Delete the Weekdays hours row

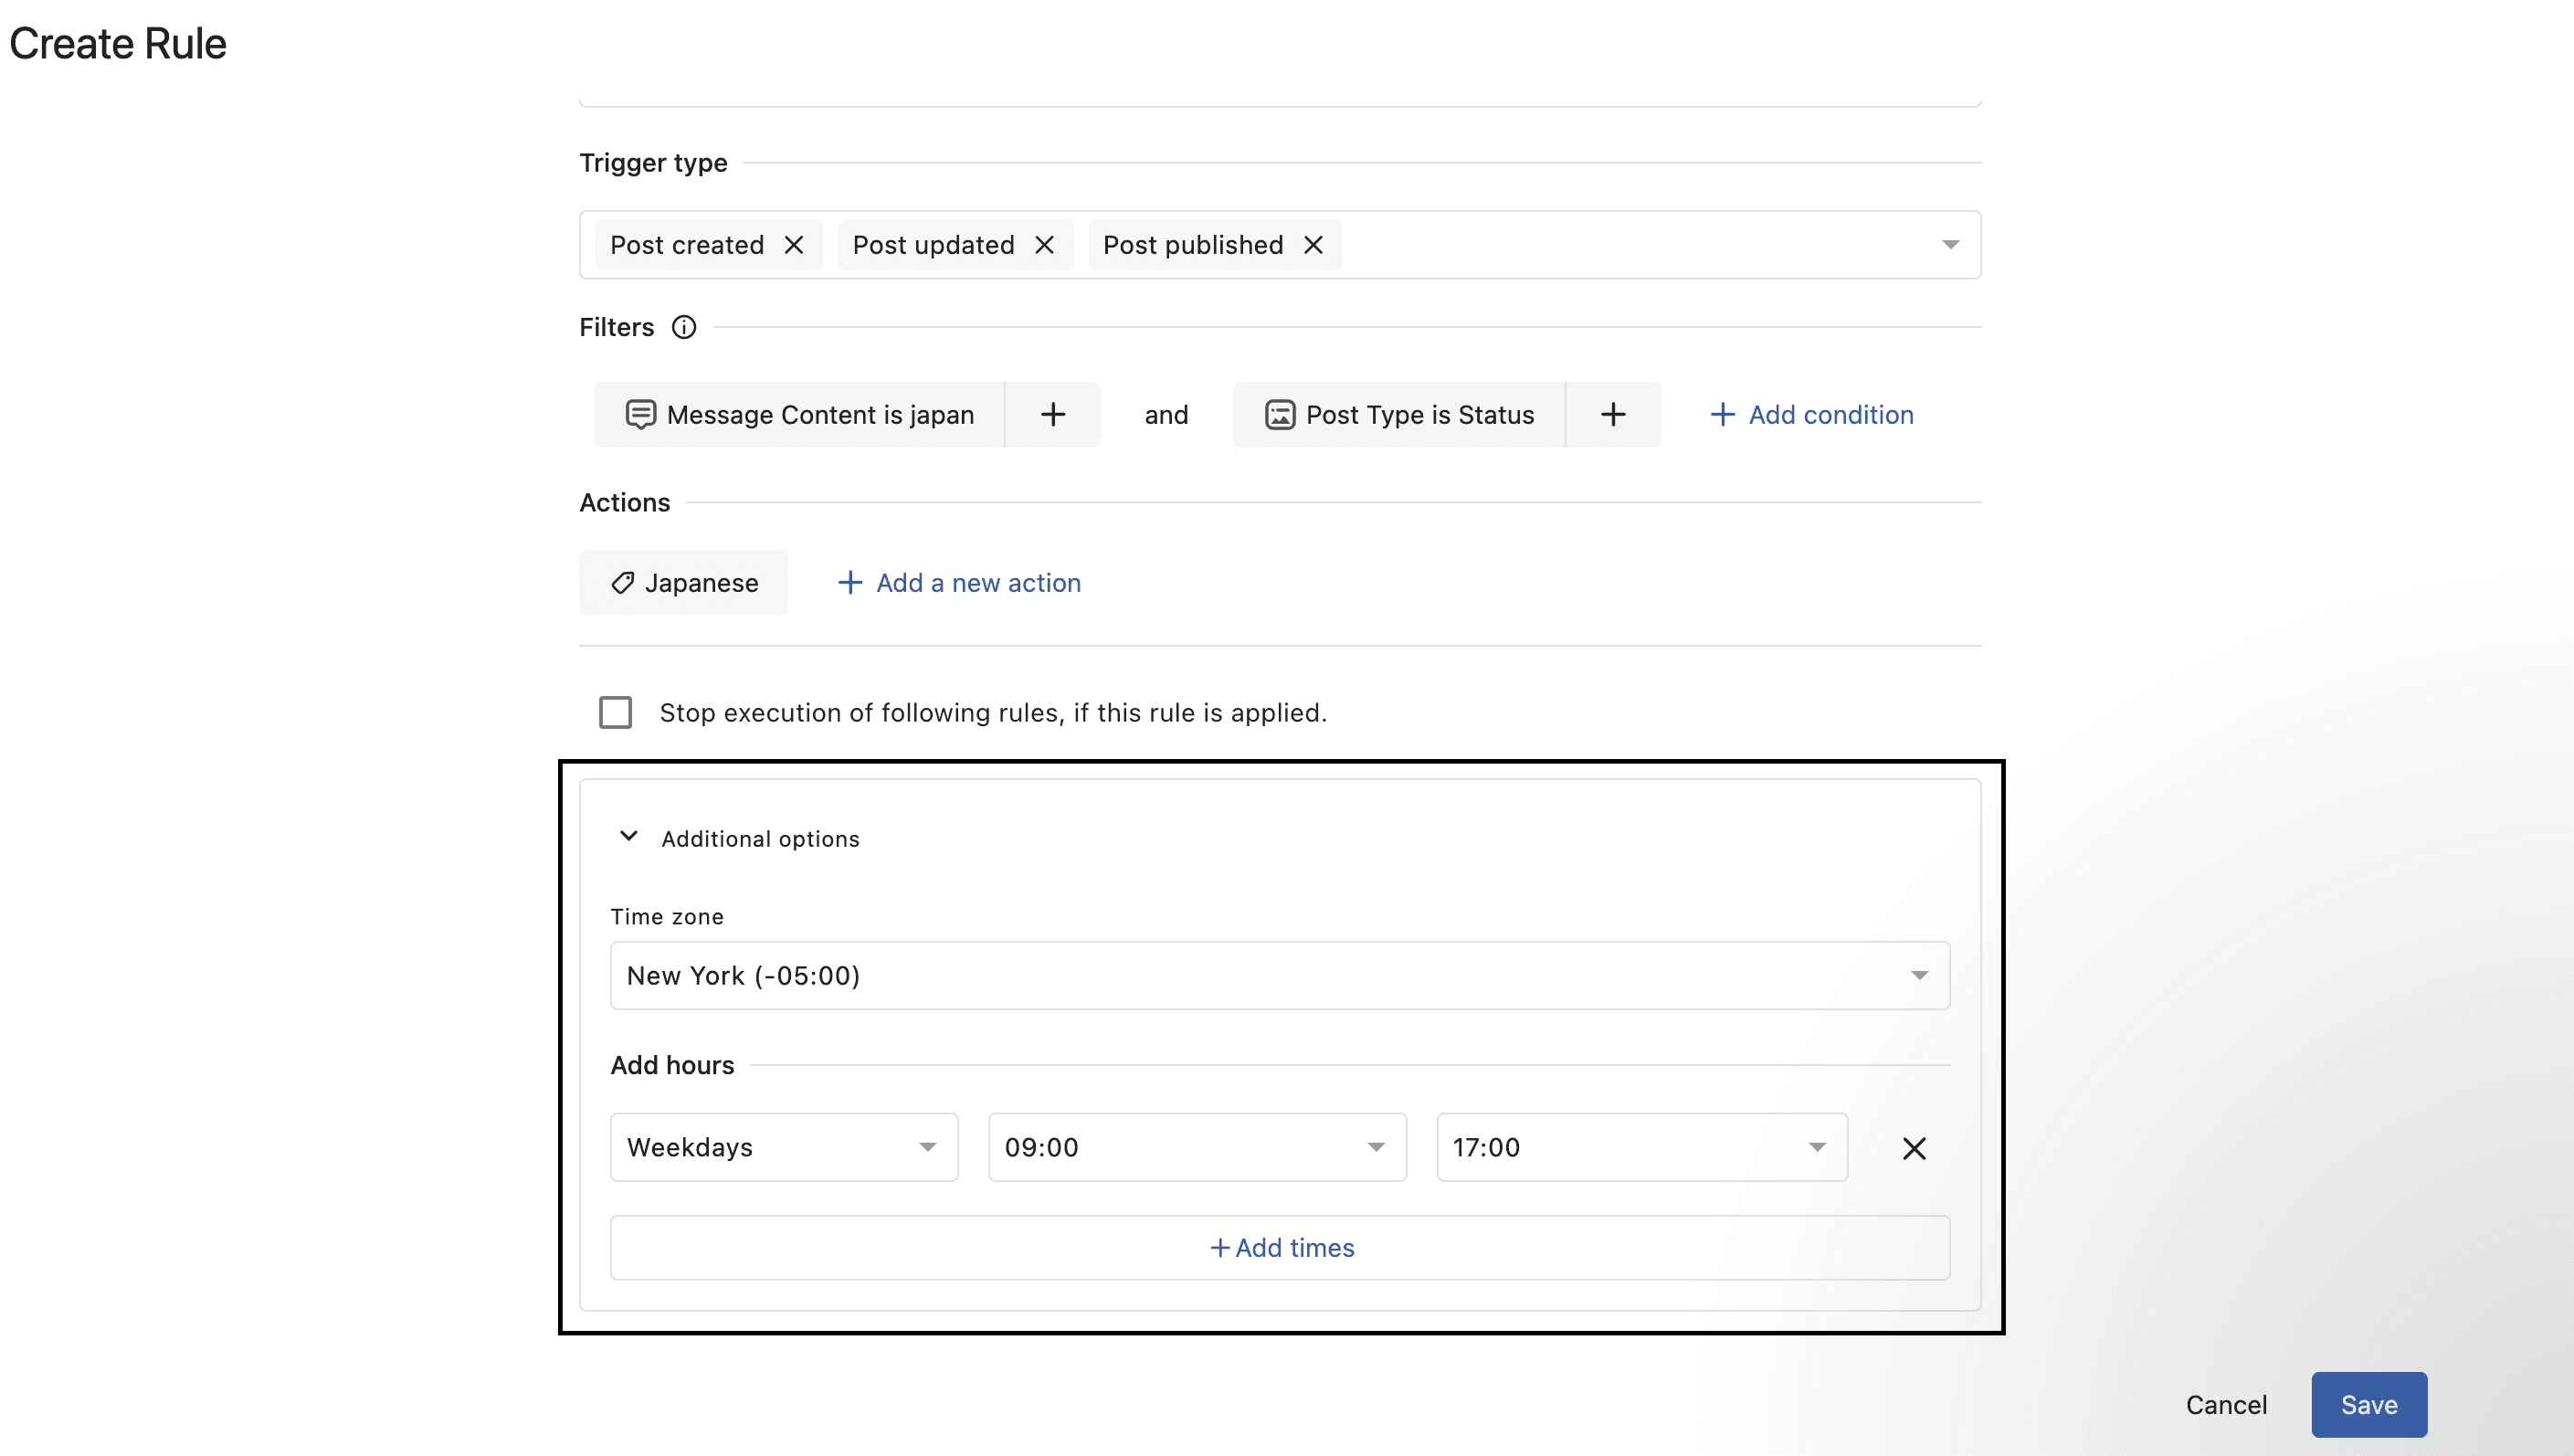pos(1914,1148)
